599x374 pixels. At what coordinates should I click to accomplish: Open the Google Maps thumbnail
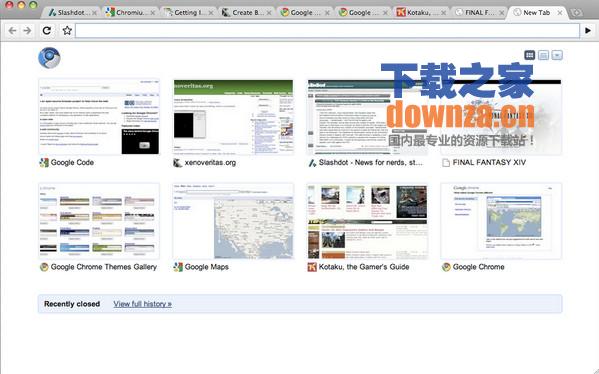[x=233, y=221]
